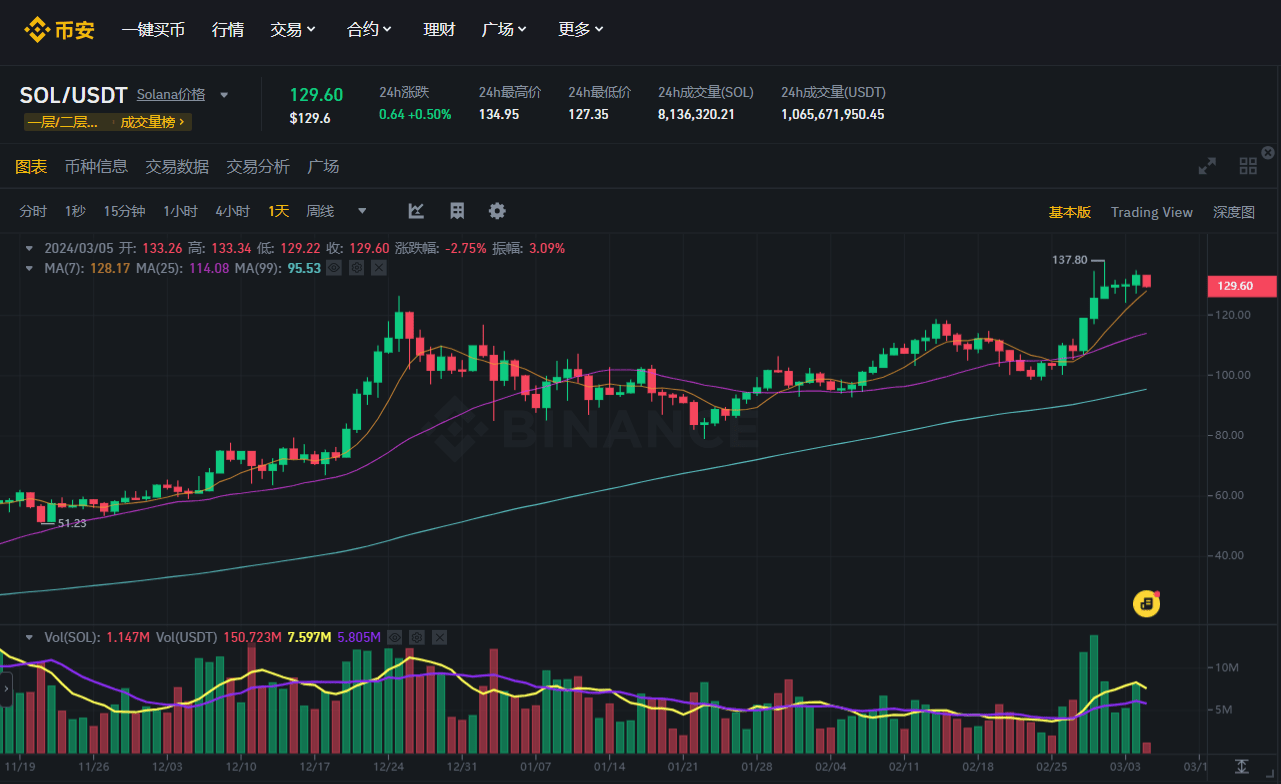This screenshot has width=1281, height=784.
Task: Switch chart to fullscreen expand icon
Action: pos(1207,166)
